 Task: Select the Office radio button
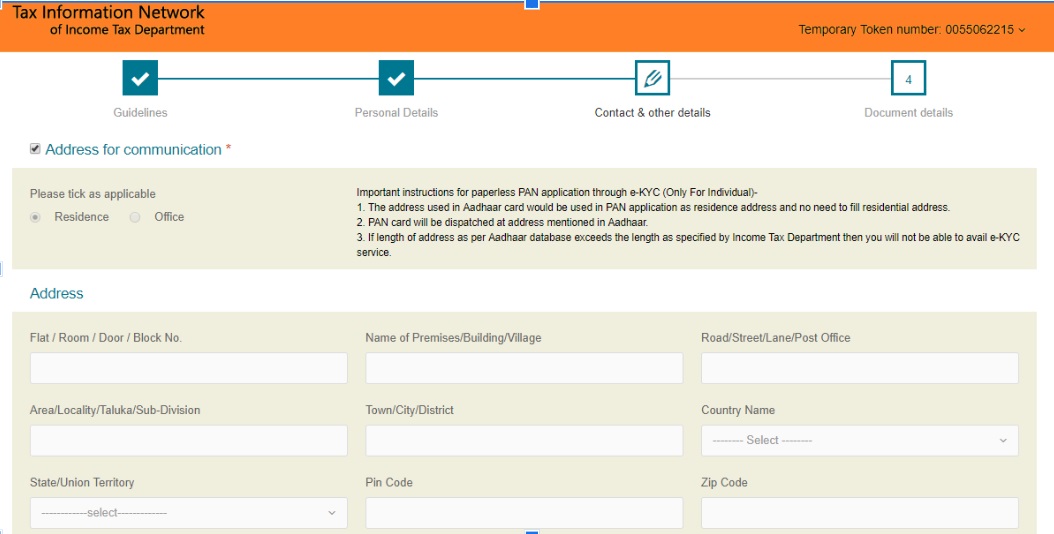pos(135,217)
